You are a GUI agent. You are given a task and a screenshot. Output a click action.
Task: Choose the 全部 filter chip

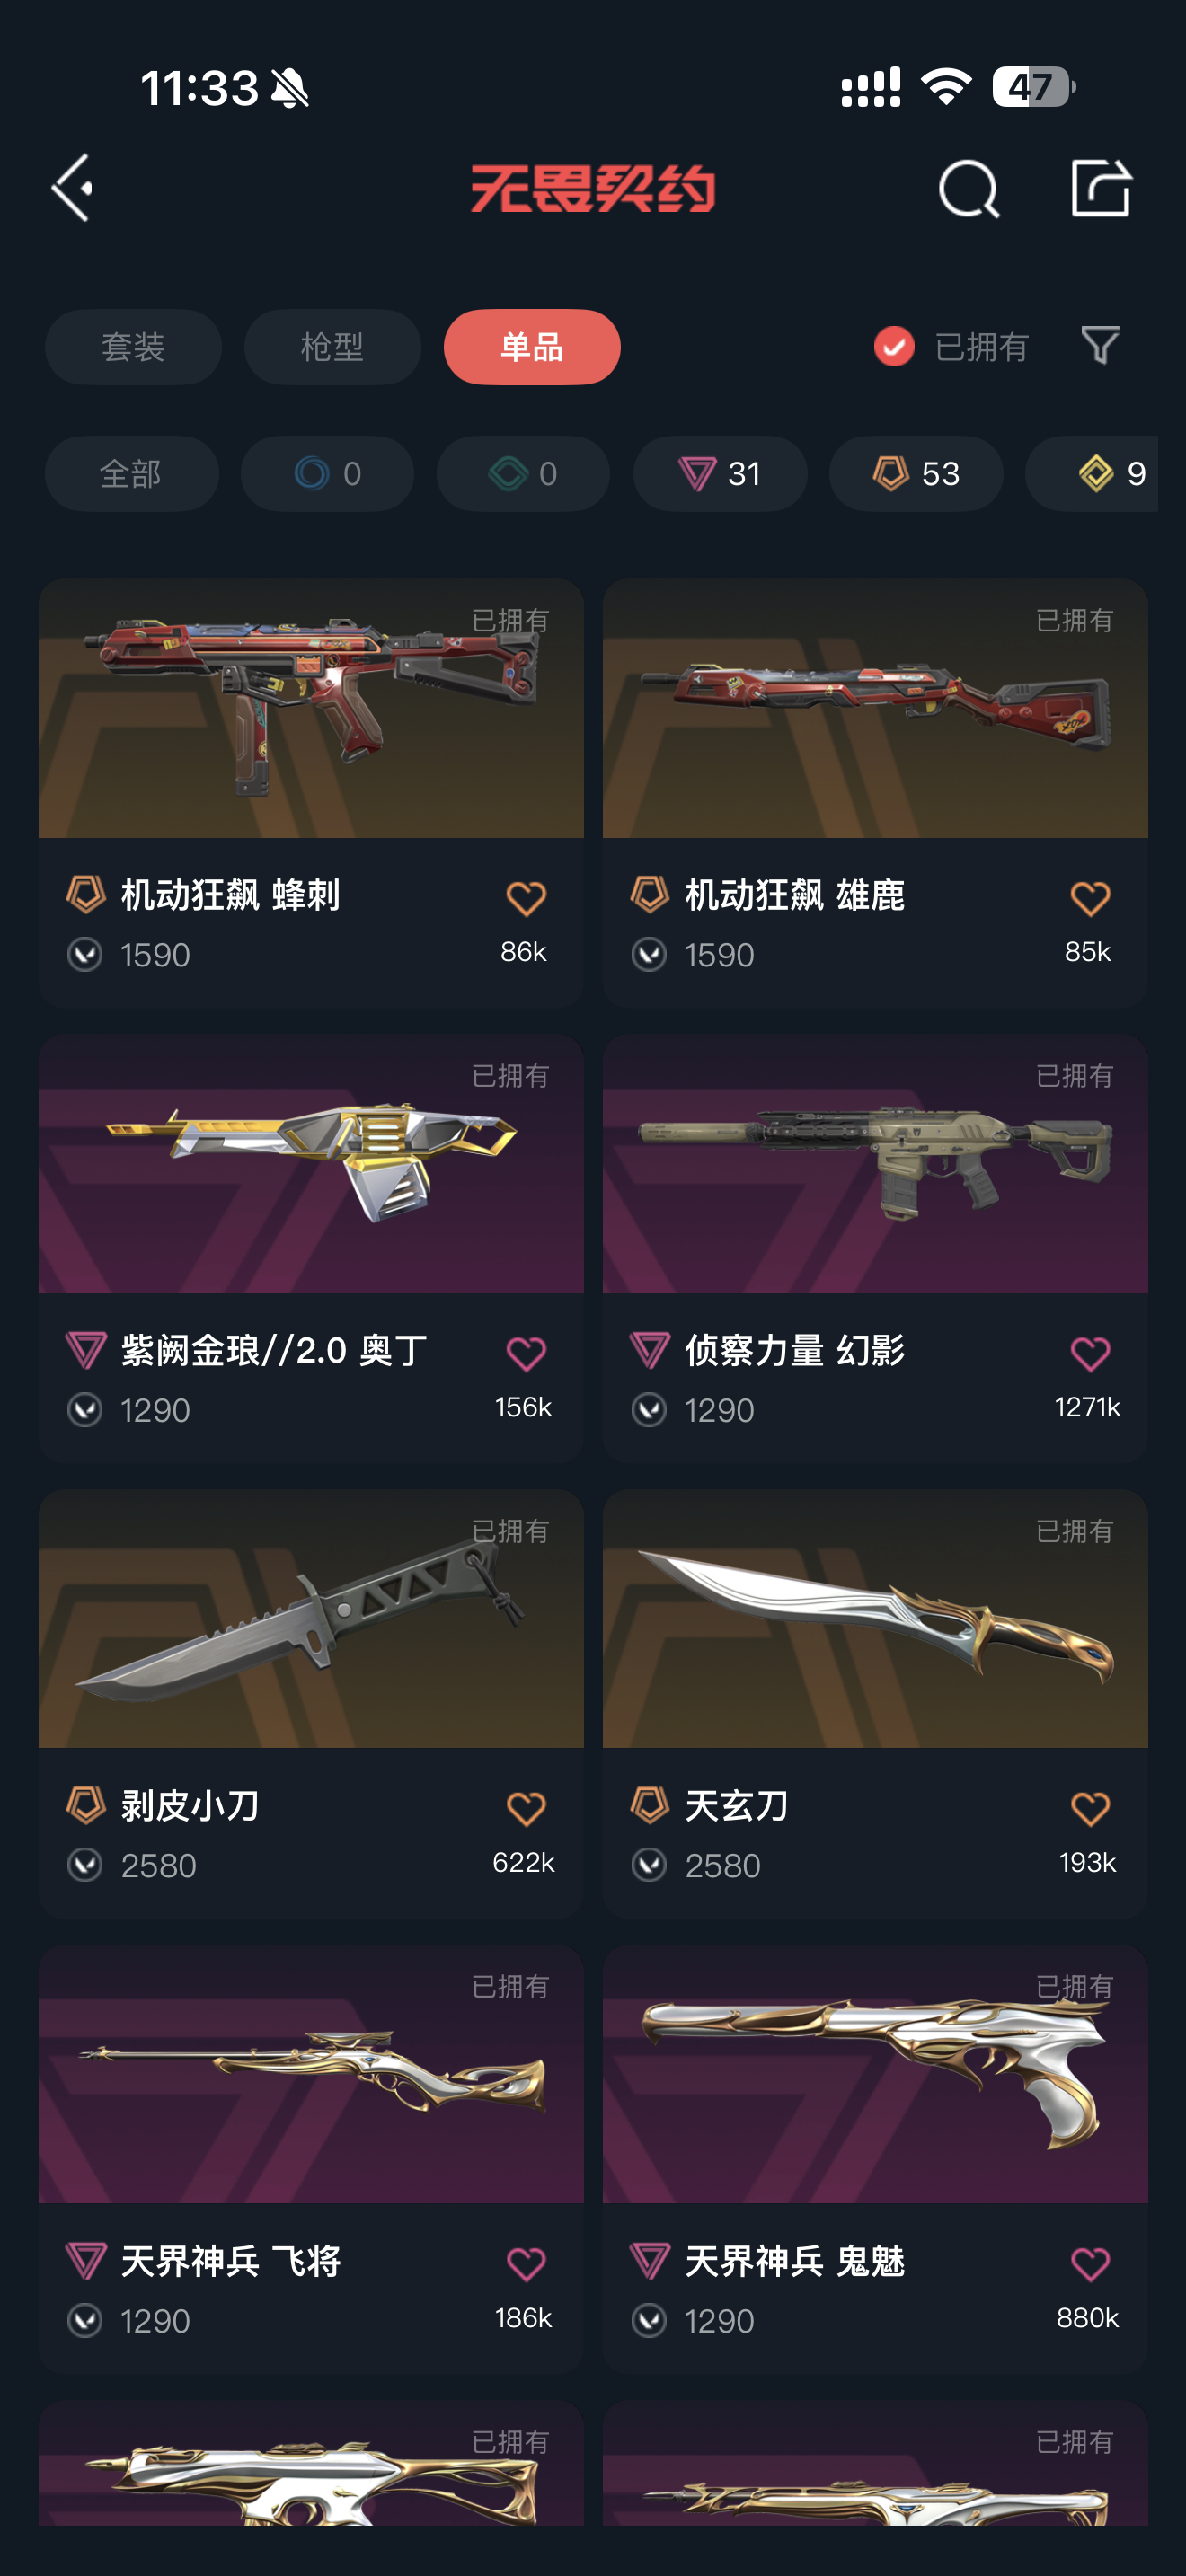coord(132,473)
